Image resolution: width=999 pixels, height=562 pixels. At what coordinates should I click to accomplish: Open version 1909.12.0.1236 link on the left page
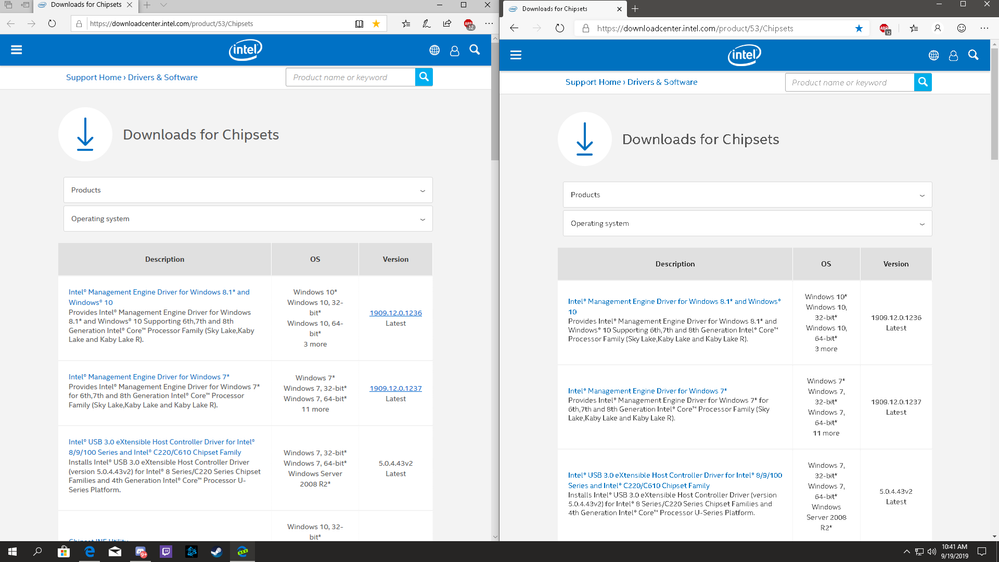(x=396, y=313)
